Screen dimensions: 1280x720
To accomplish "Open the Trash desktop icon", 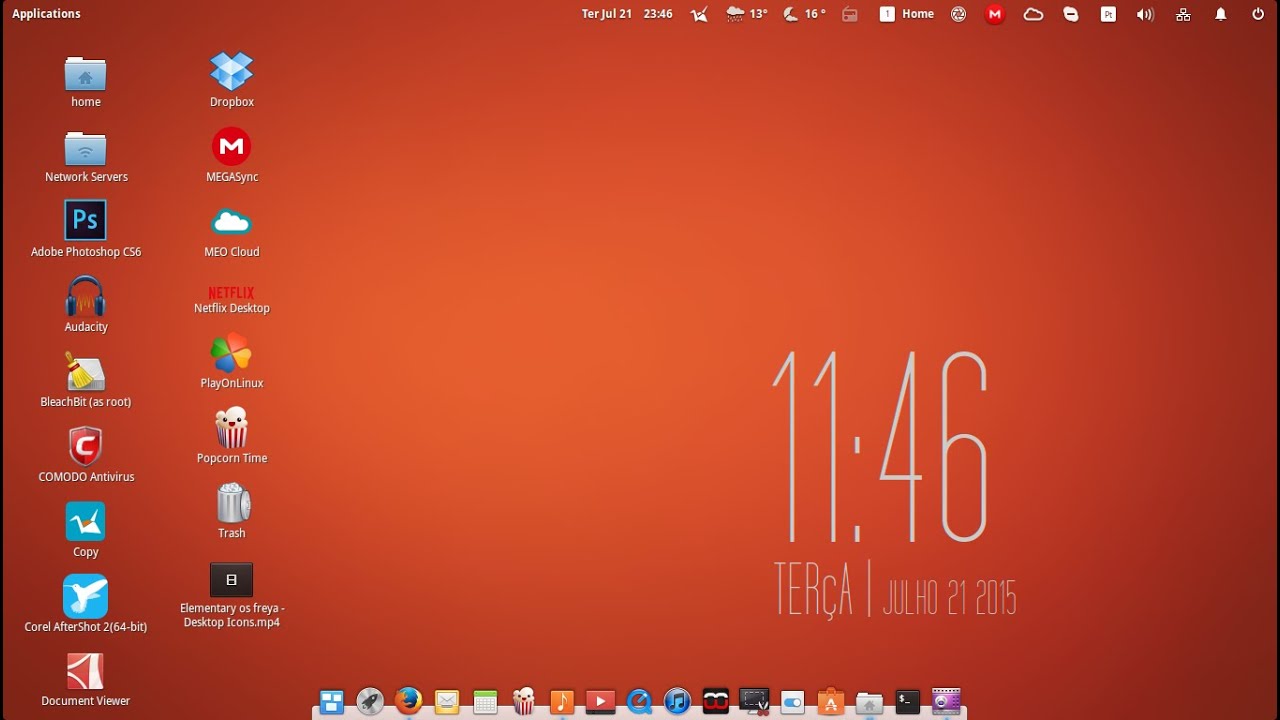I will [231, 503].
